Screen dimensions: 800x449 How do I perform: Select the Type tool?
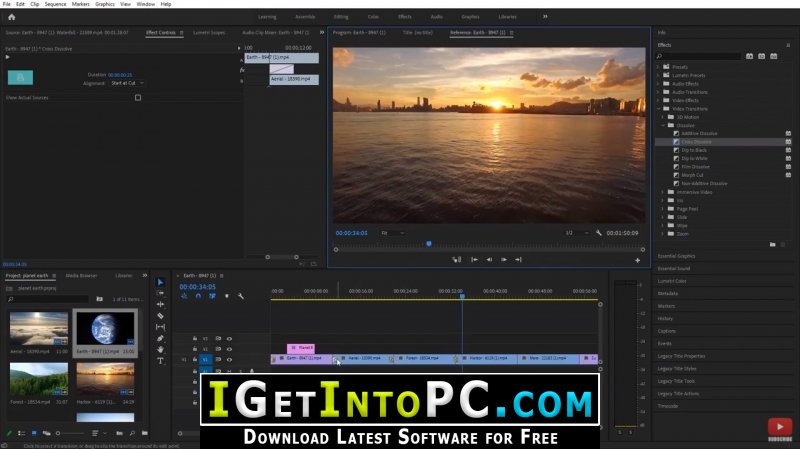pos(160,361)
